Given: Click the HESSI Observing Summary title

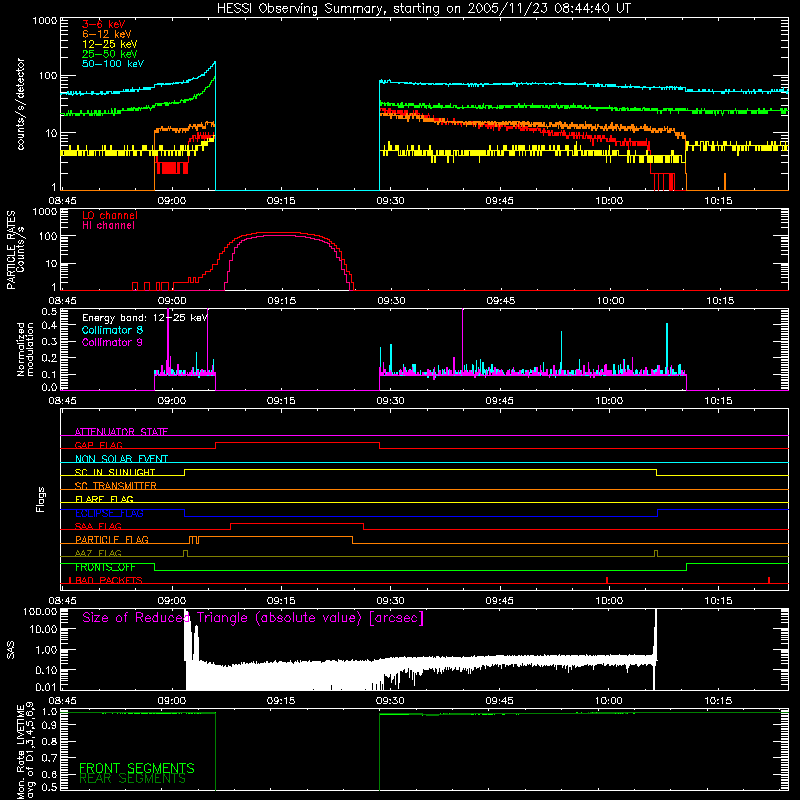Looking at the screenshot, I should (423, 9).
